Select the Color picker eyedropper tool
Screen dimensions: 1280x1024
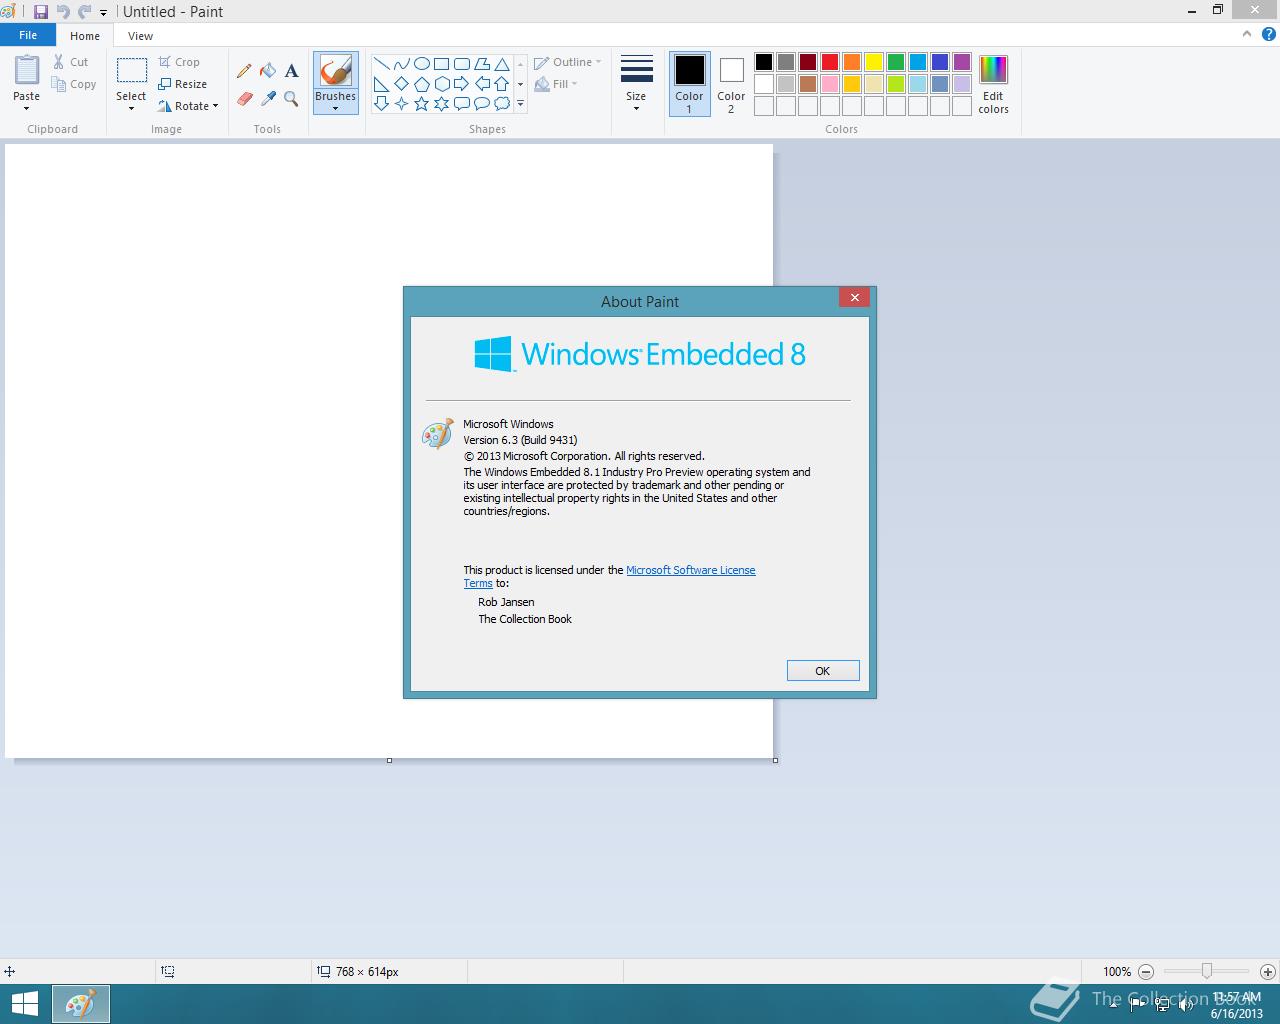point(268,99)
